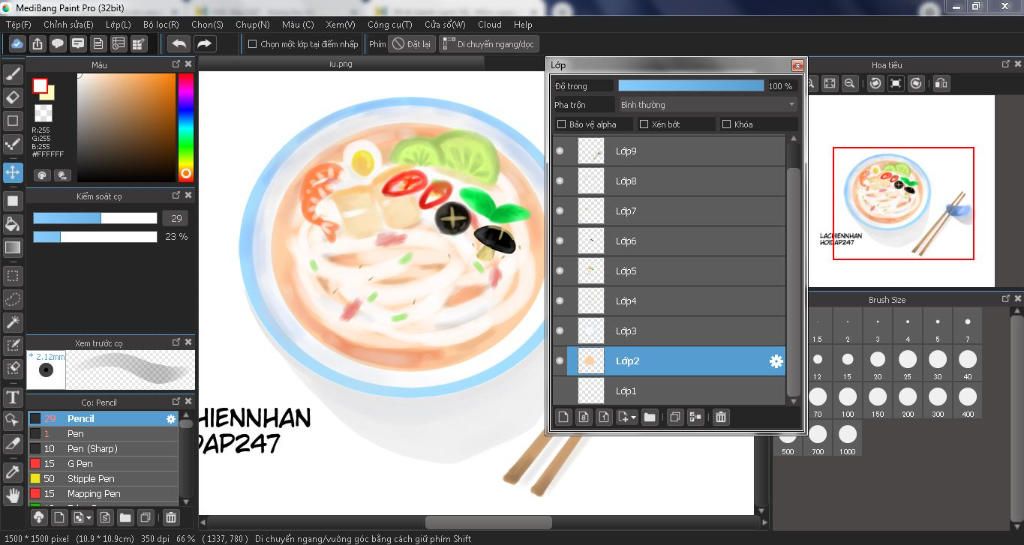Undock the 'Kiểm soát cọ' panel
This screenshot has width=1024, height=545.
pos(176,195)
